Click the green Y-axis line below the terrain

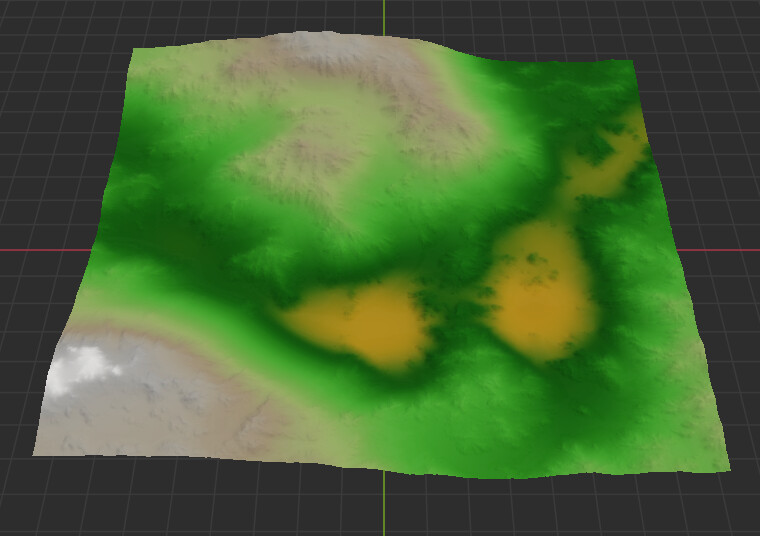pyautogui.click(x=384, y=505)
